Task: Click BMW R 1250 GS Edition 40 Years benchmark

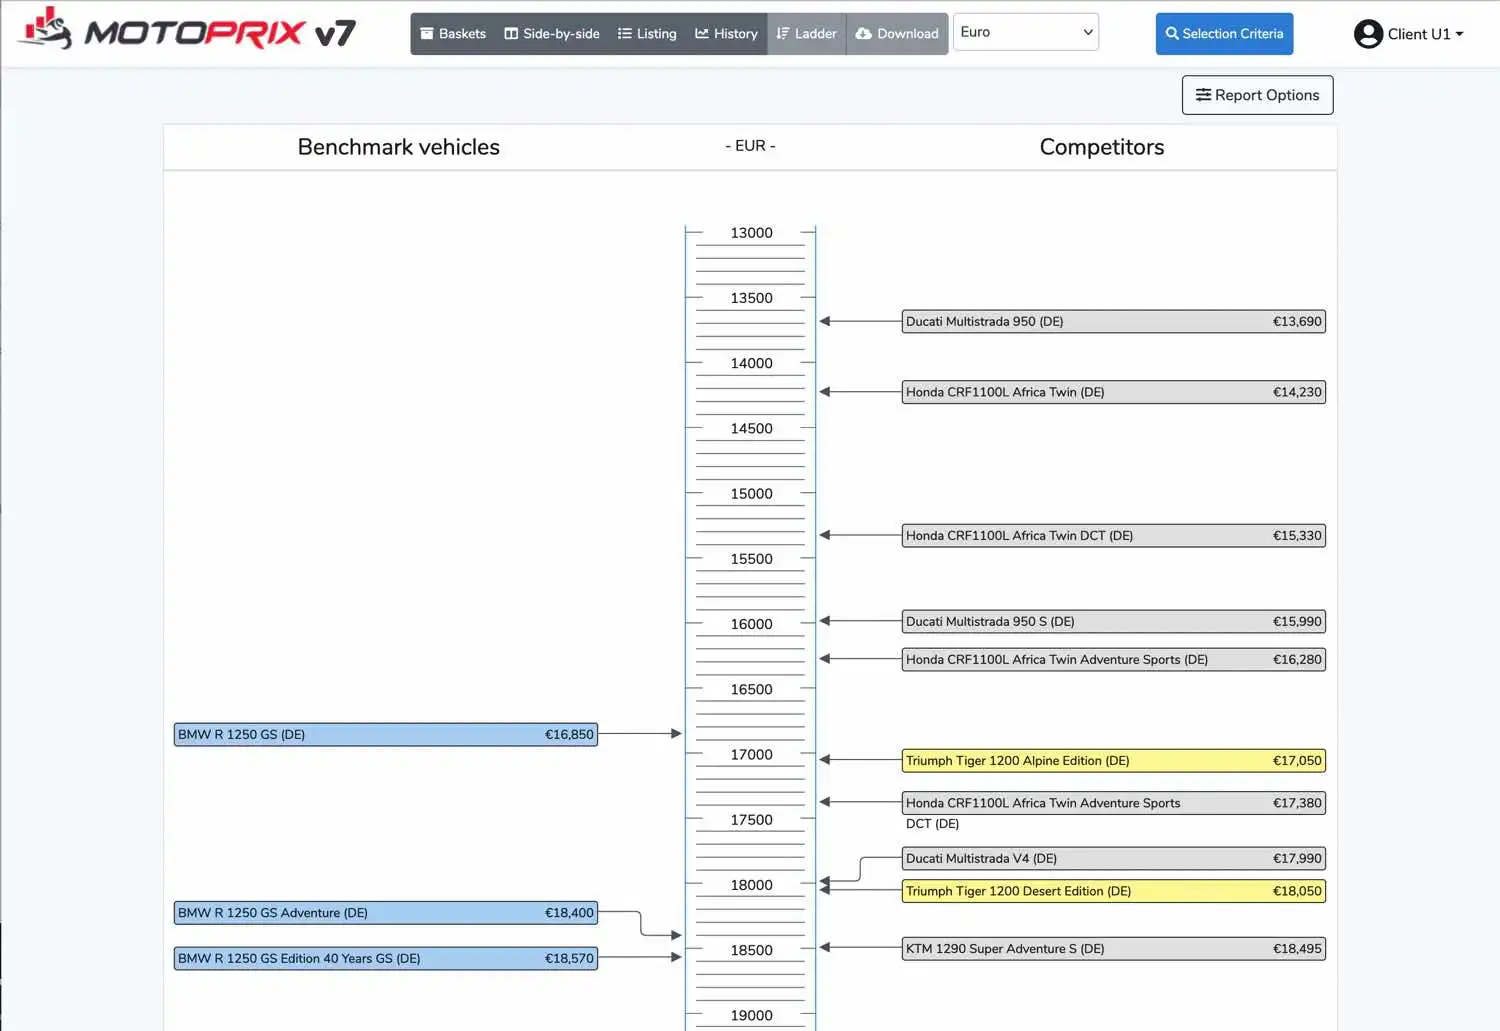Action: 386,959
